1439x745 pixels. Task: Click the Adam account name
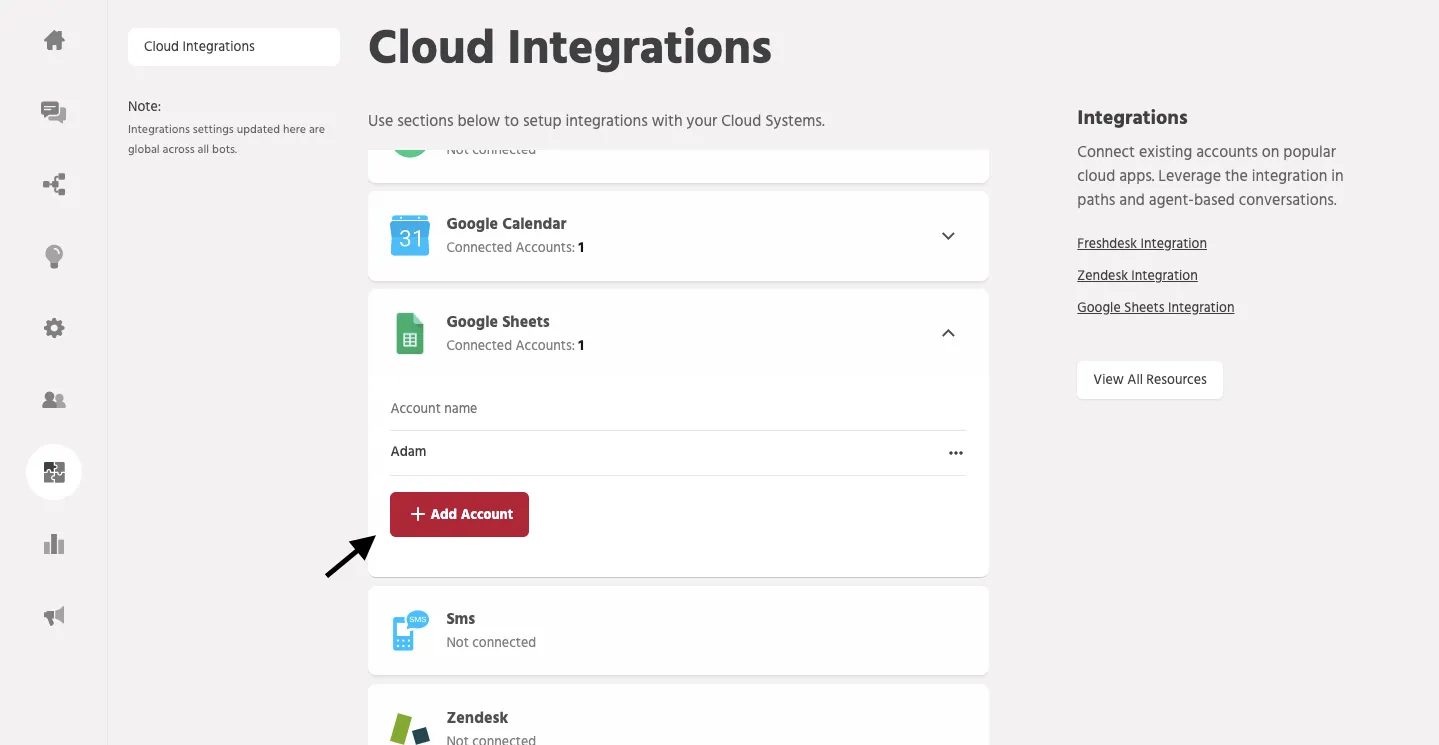[x=408, y=452]
